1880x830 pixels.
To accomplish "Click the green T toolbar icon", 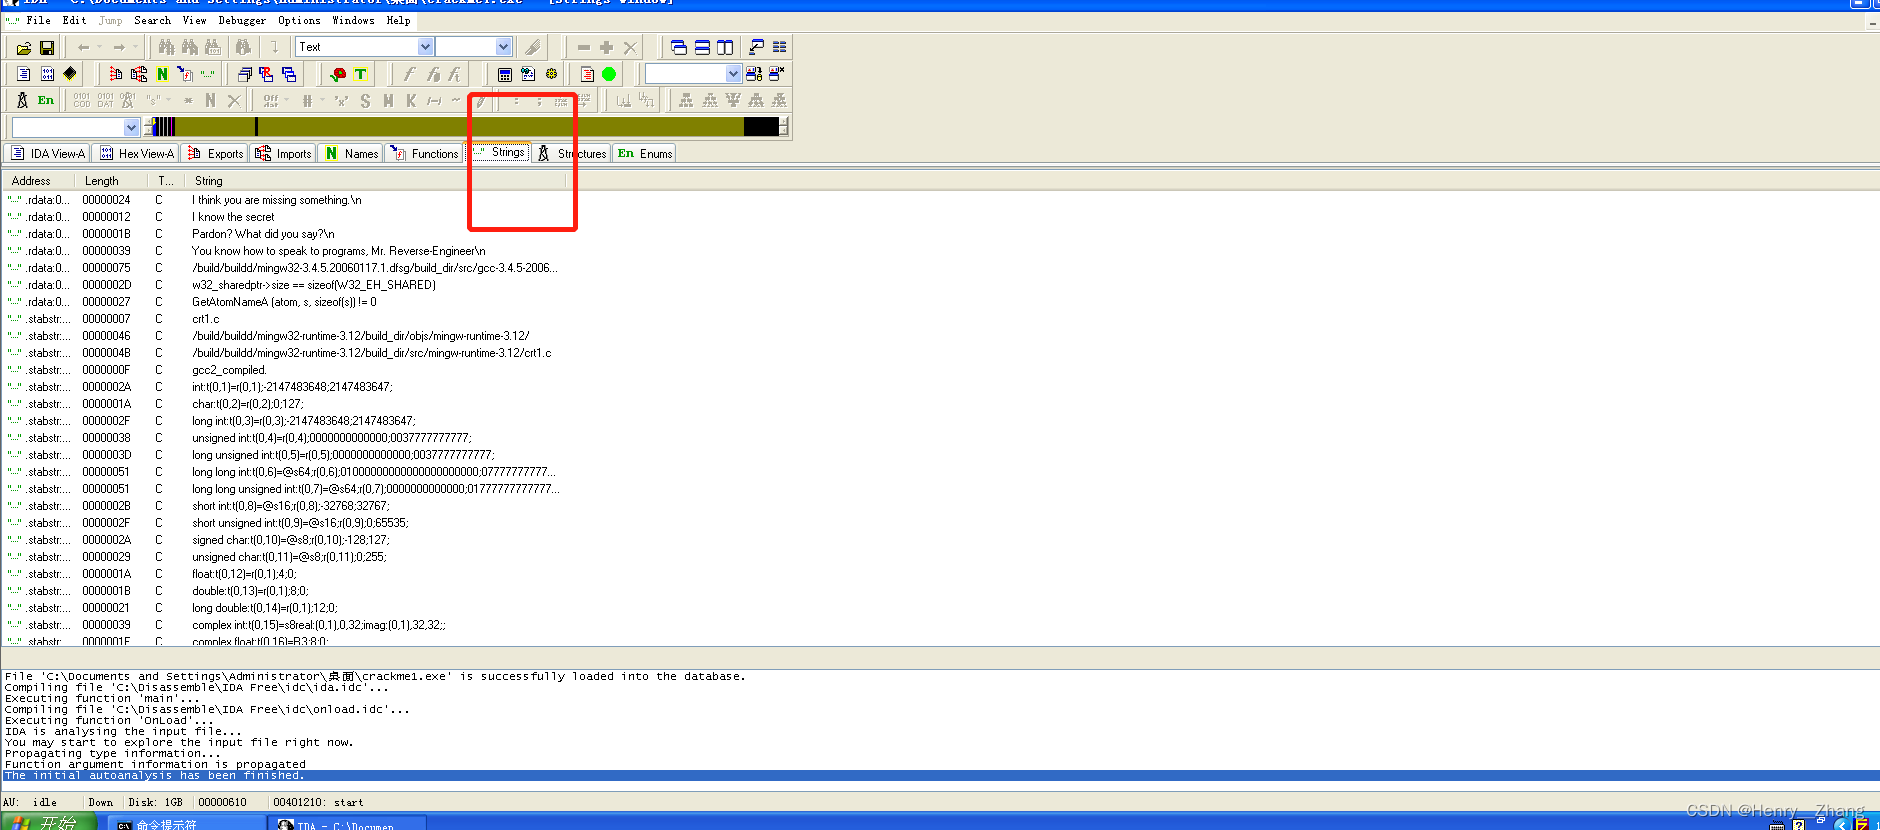I will click(x=361, y=74).
